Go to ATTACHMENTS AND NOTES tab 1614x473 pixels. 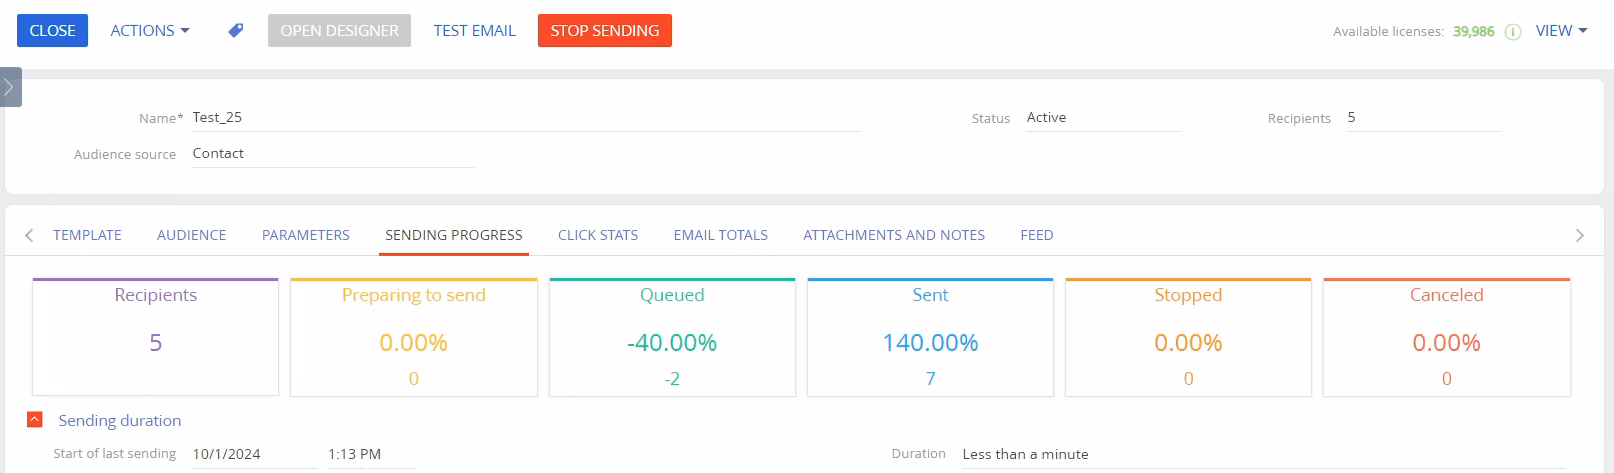point(894,235)
